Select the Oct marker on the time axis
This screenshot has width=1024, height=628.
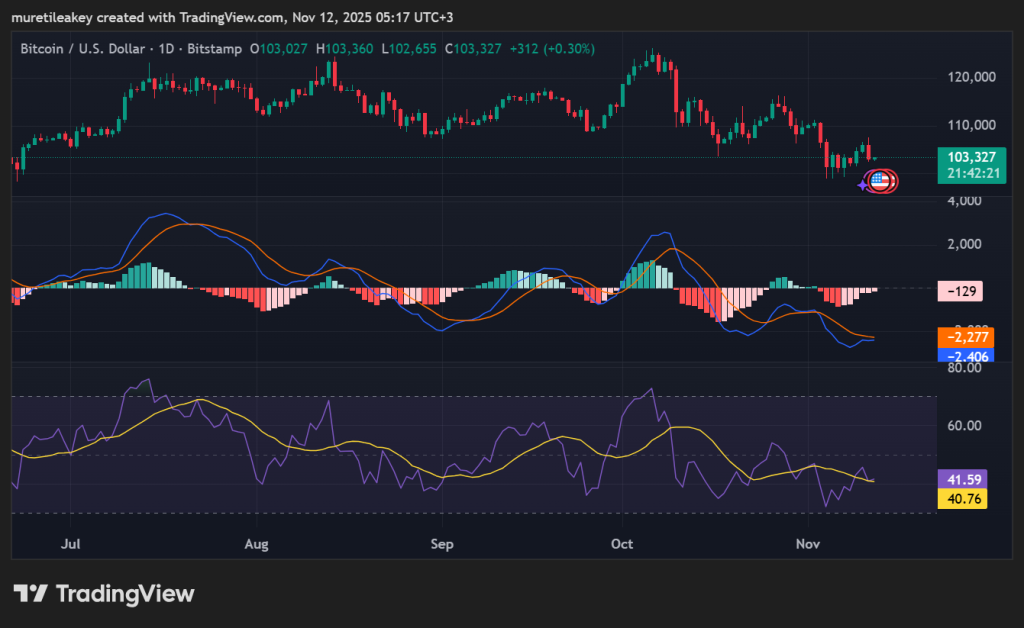click(622, 545)
